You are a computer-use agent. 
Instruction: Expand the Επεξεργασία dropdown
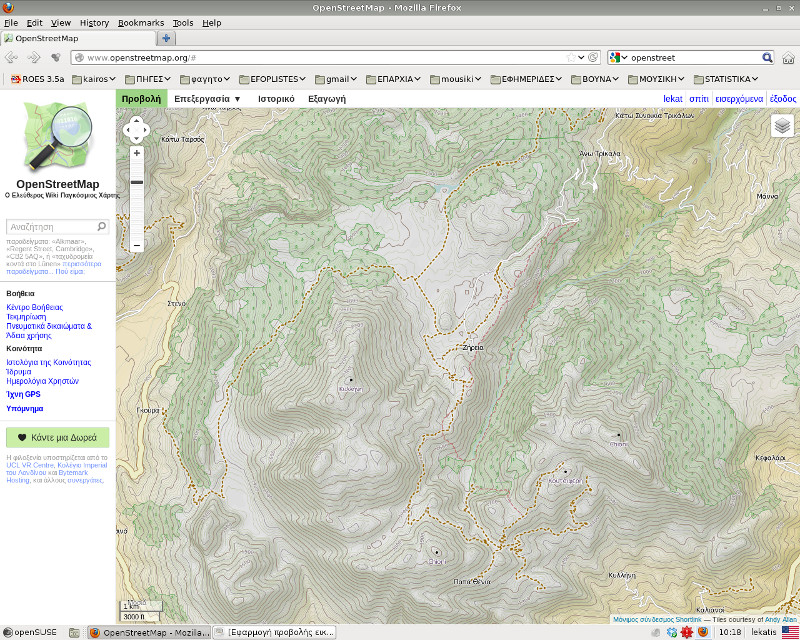(x=207, y=99)
